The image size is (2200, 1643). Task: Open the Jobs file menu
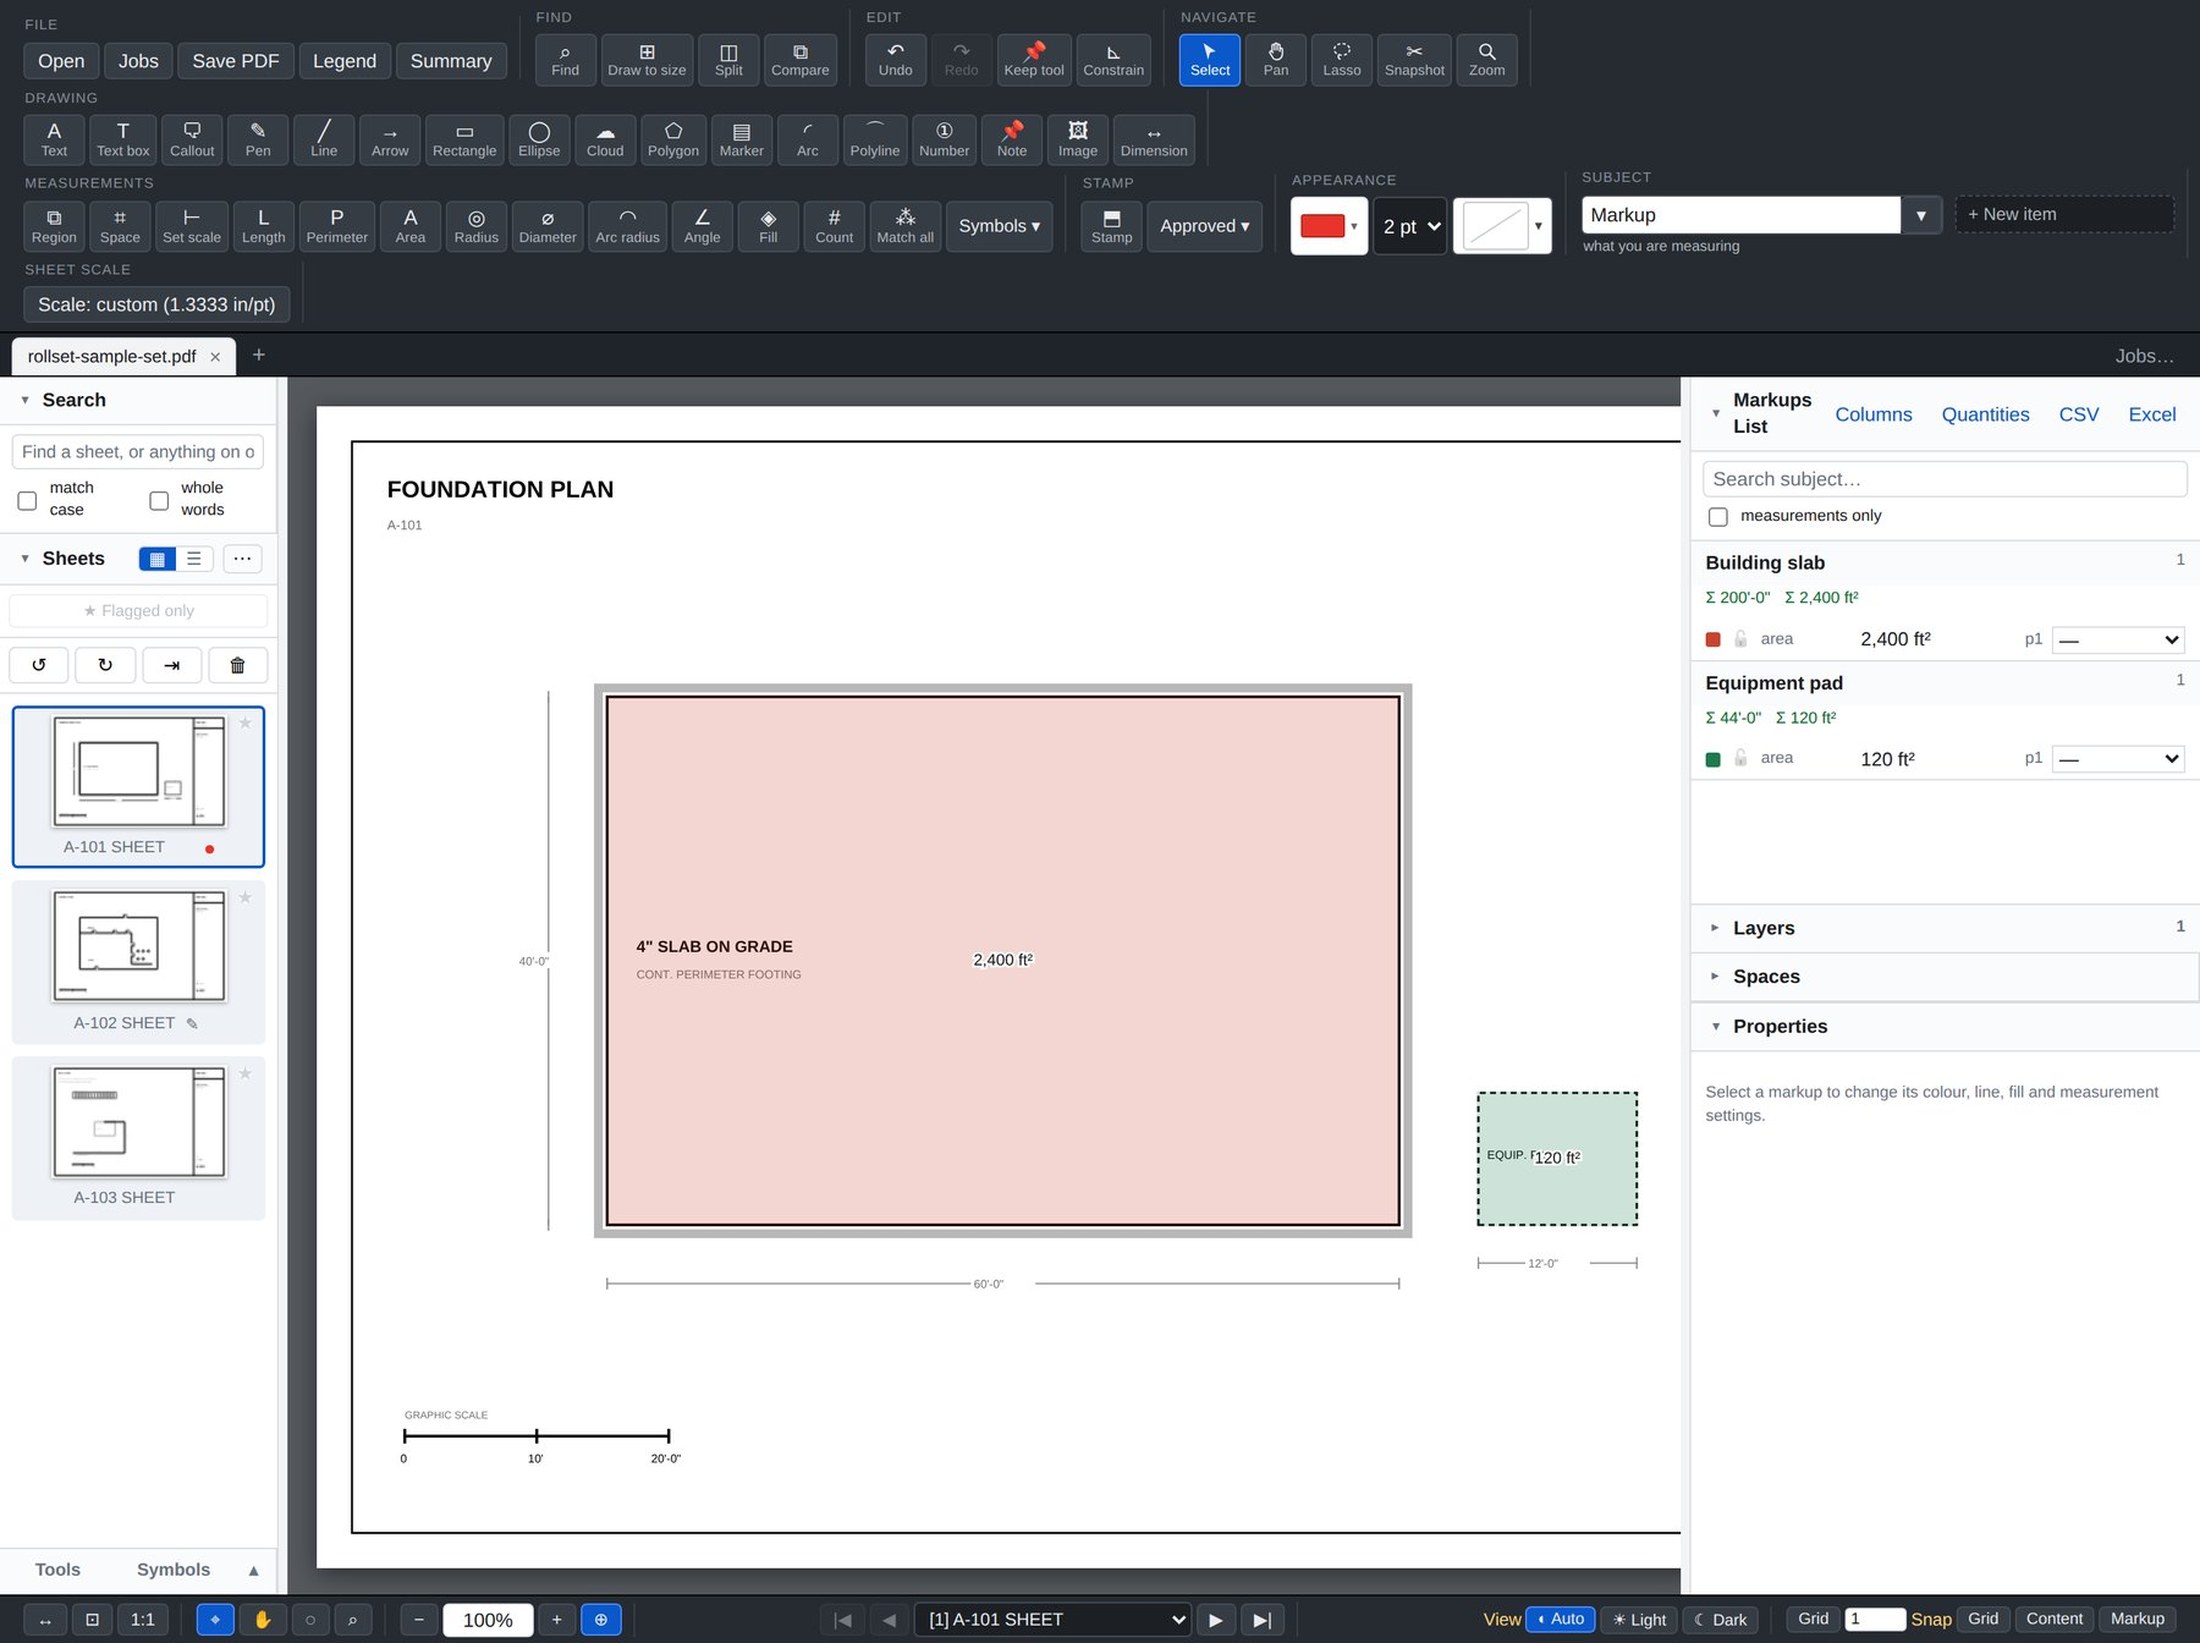[138, 61]
